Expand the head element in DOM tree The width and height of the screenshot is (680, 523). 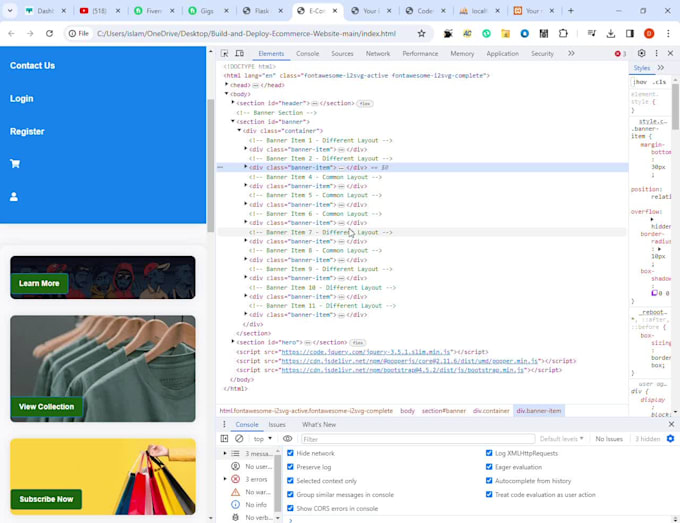(227, 85)
